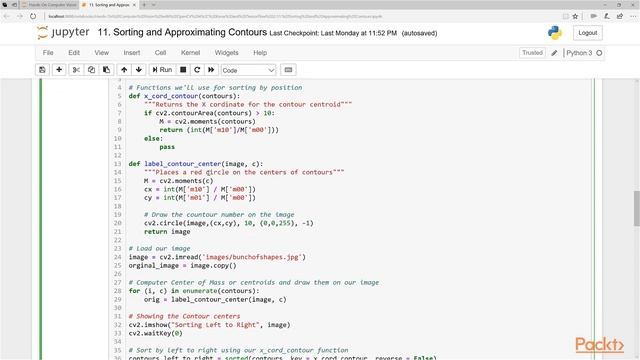
Task: Open the tab preview dropdown chevron
Action: tap(154, 5)
